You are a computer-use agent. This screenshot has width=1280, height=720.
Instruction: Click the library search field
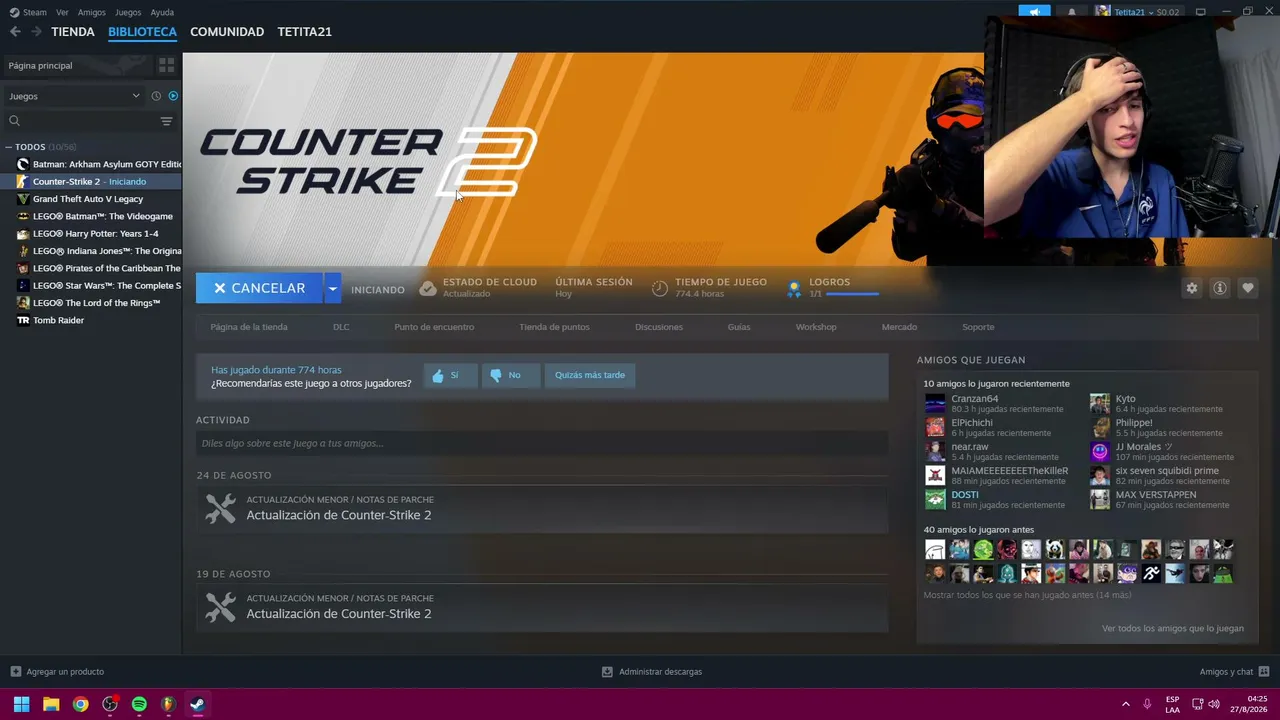pyautogui.click(x=80, y=121)
